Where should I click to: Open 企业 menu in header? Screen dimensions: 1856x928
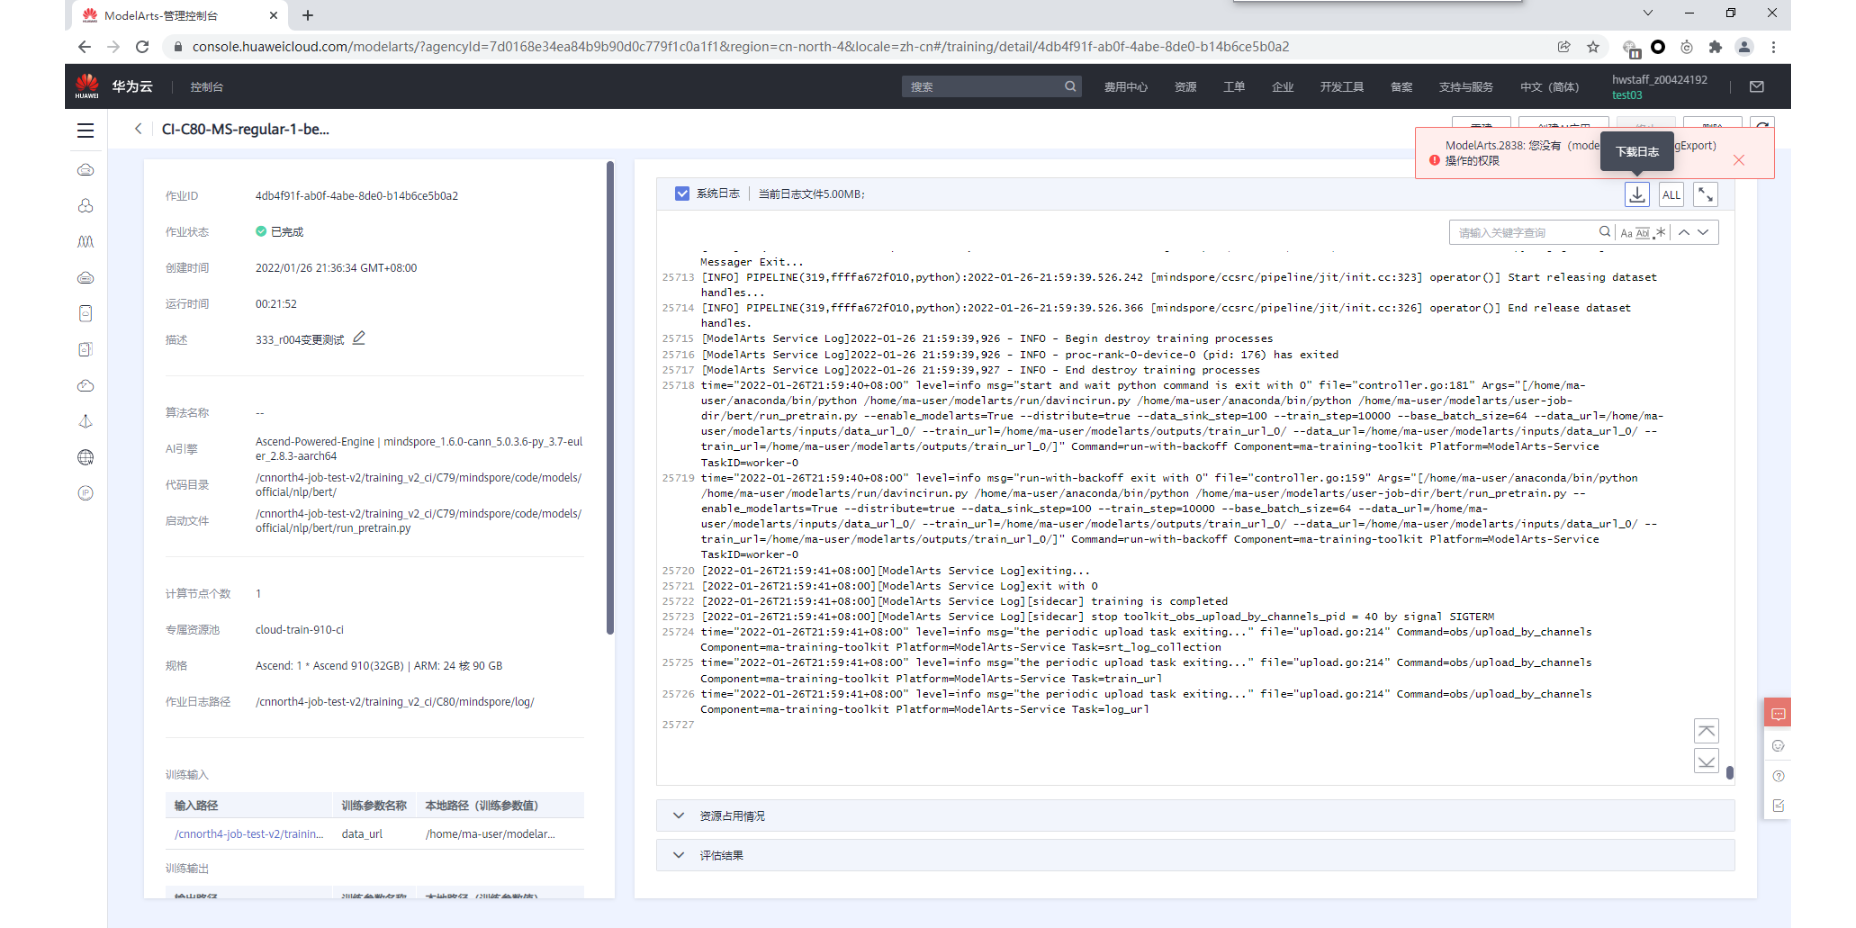(x=1282, y=87)
